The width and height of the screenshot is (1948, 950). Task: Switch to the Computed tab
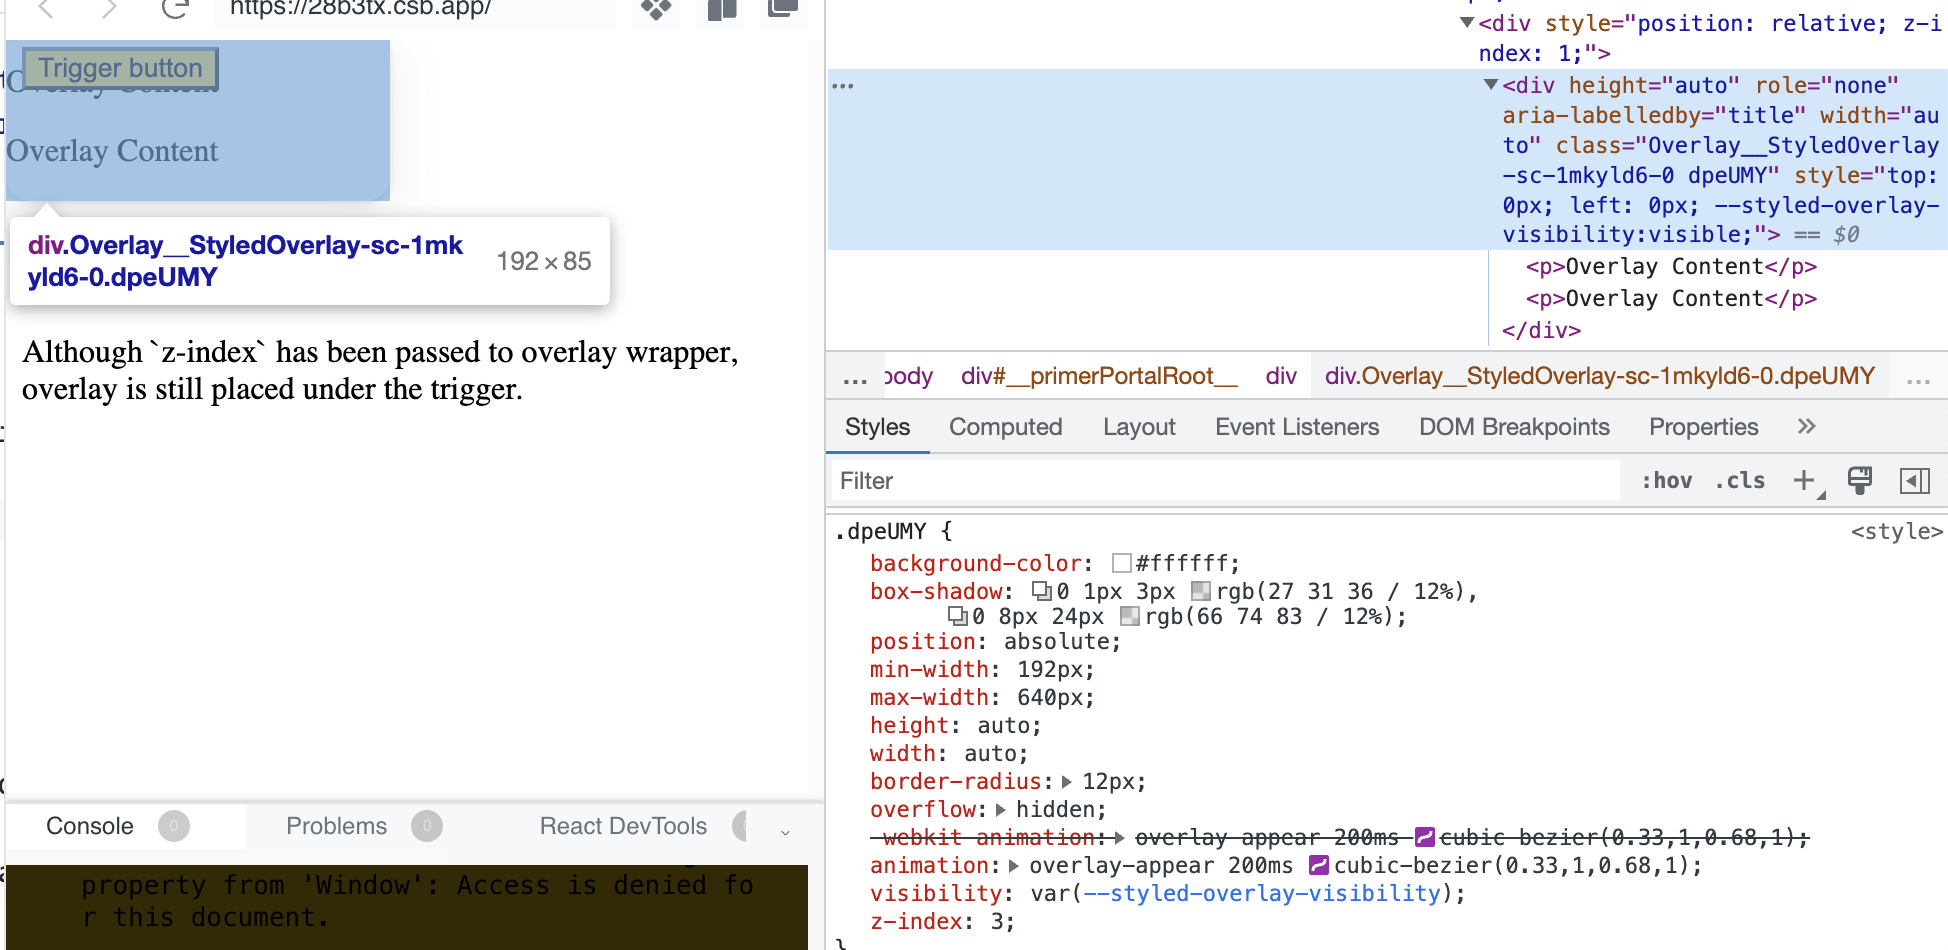click(1005, 427)
